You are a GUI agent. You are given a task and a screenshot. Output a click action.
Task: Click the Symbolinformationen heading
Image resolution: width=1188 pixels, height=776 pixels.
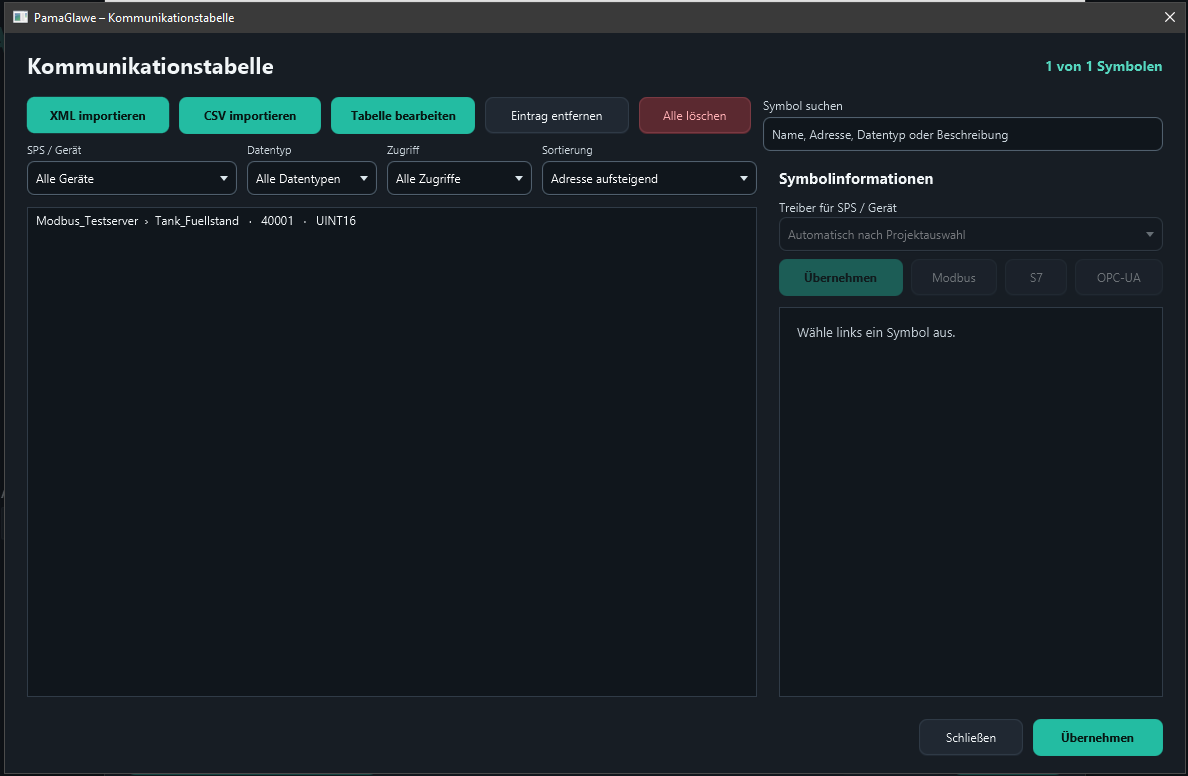pos(856,178)
